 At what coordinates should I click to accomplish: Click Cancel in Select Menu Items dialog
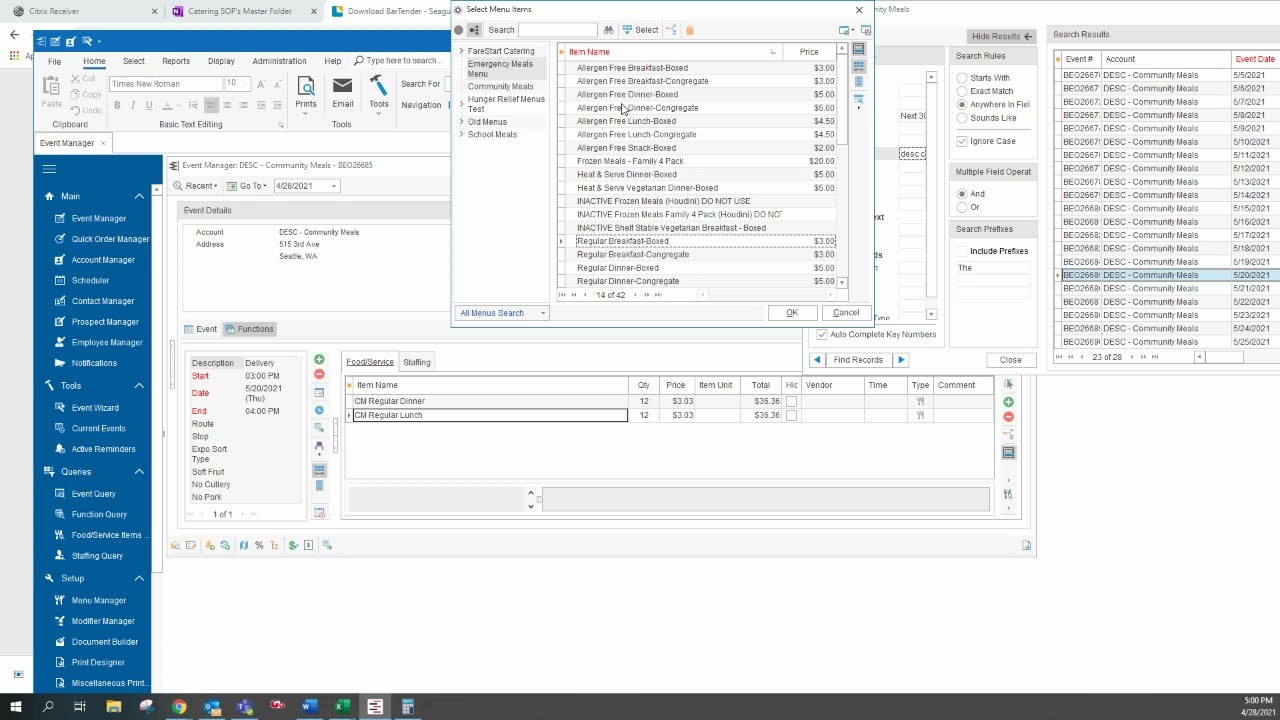pos(846,313)
